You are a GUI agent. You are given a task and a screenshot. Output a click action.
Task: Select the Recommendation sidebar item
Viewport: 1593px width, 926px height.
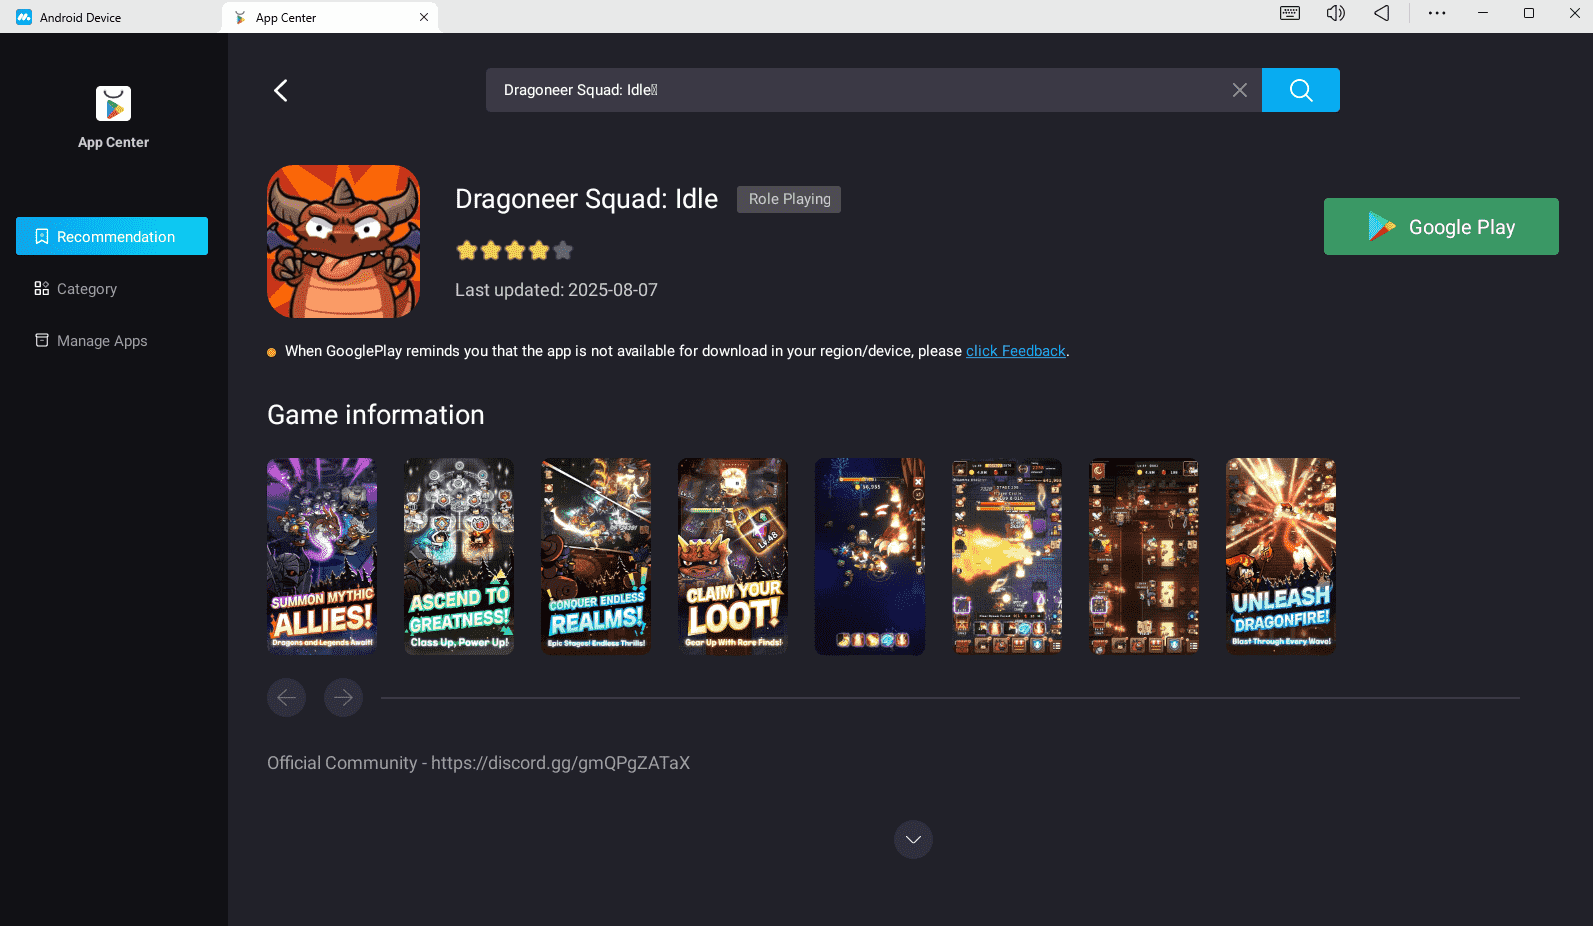(112, 236)
